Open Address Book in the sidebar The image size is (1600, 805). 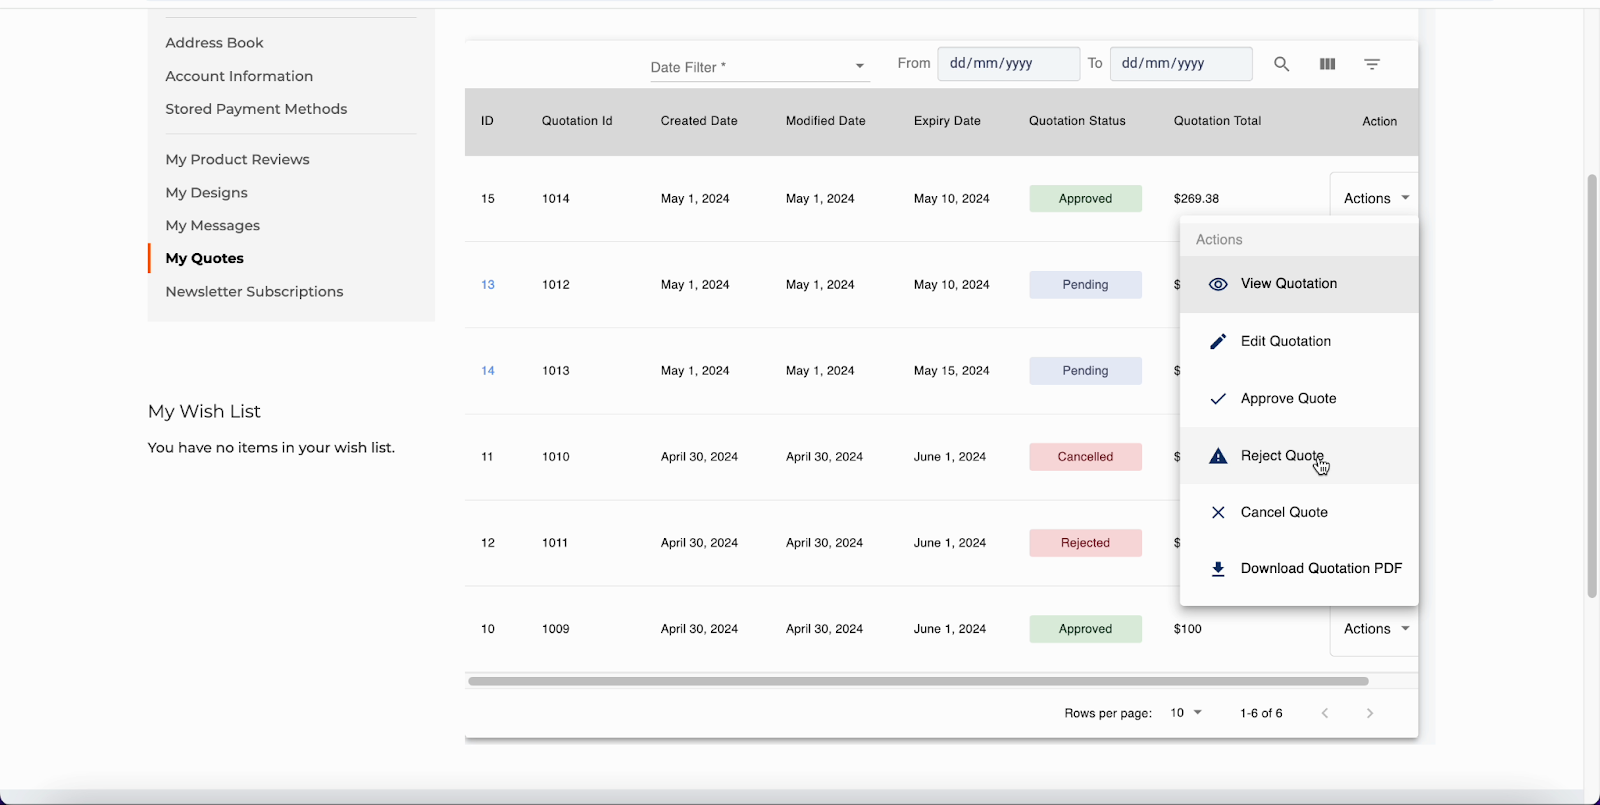[214, 43]
